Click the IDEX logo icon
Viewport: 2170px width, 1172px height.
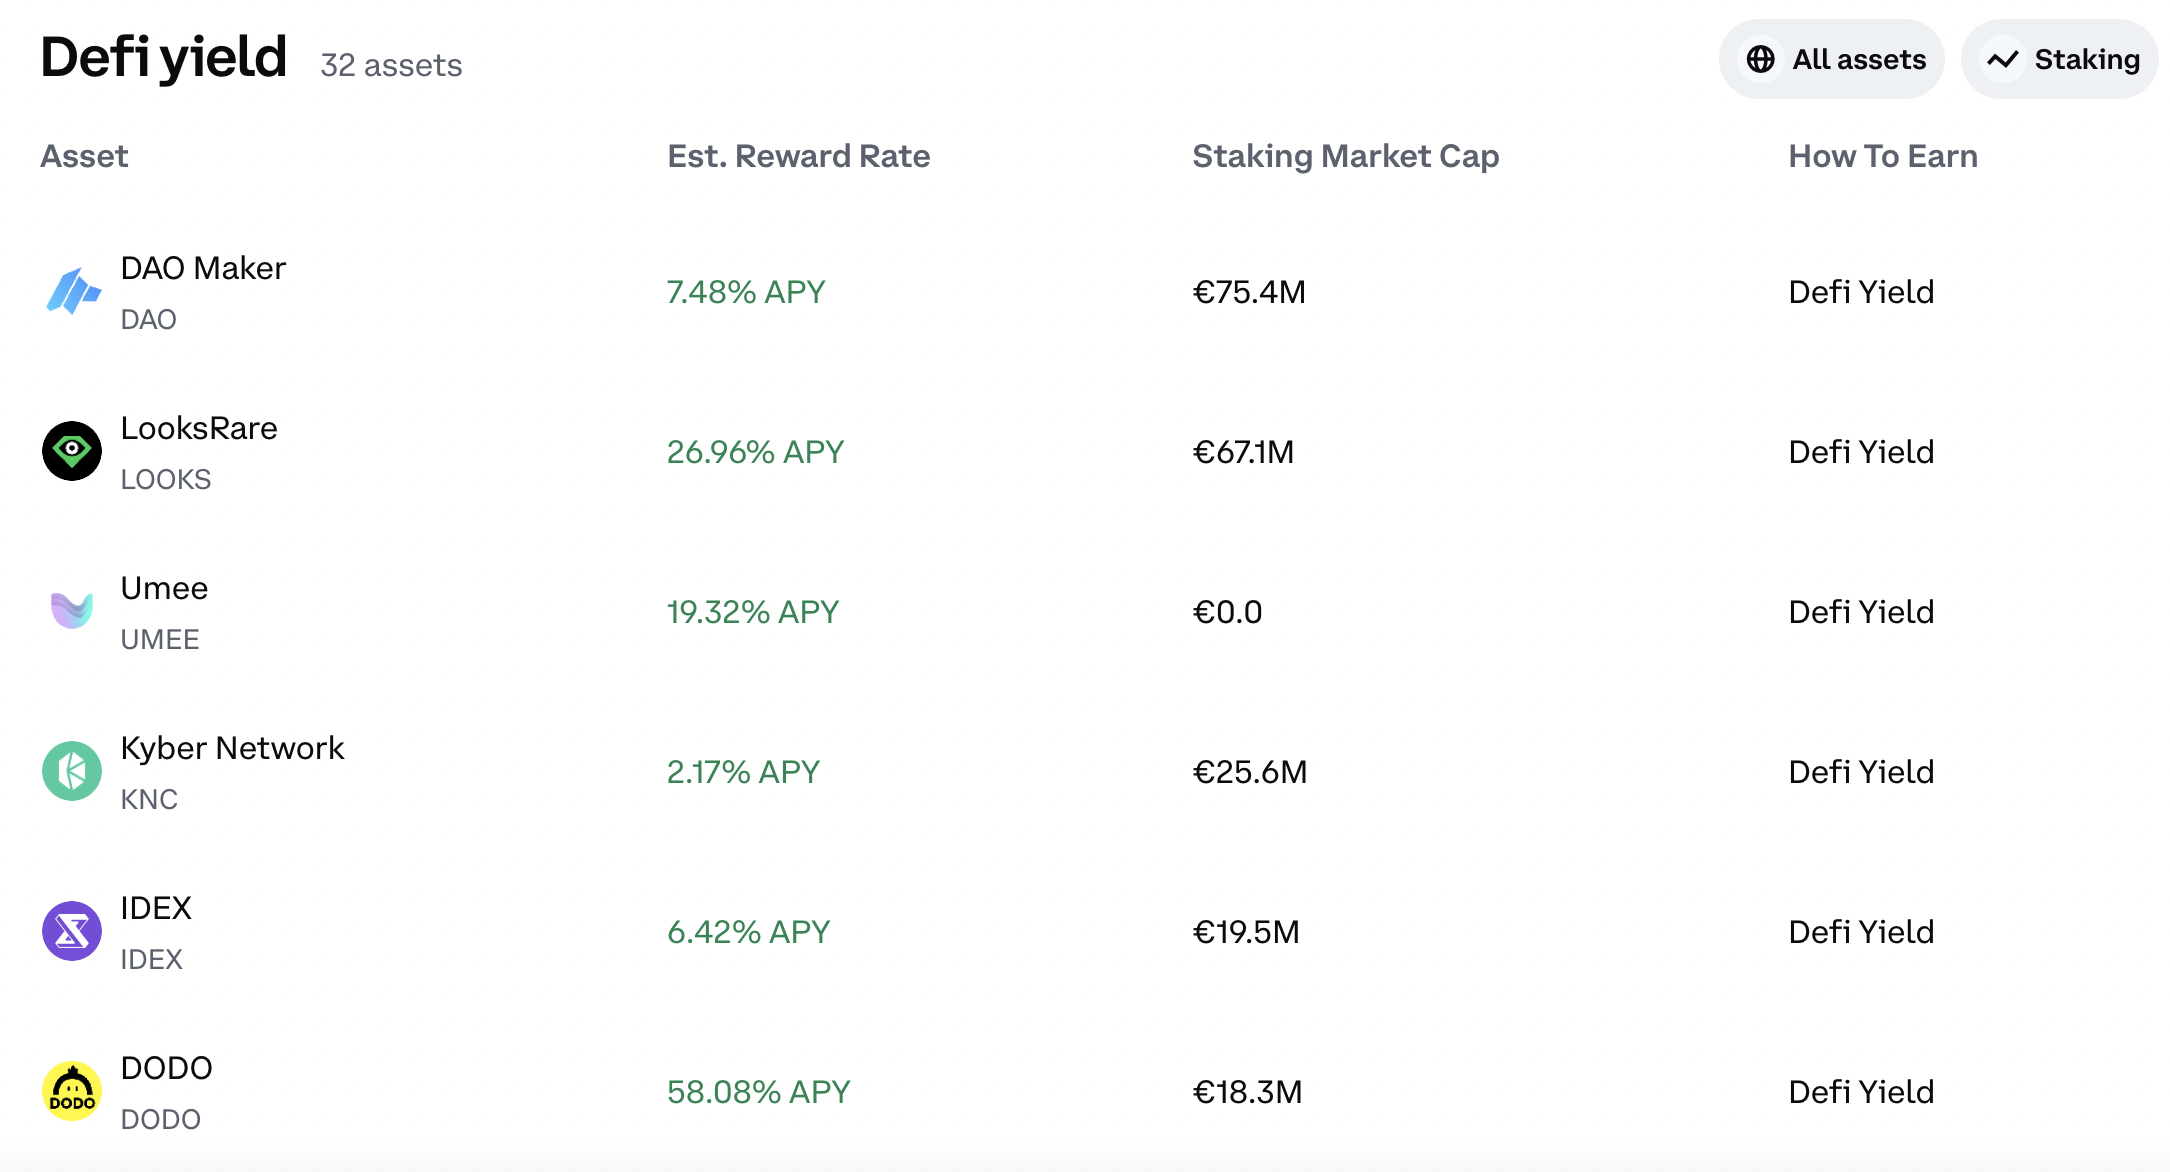[x=72, y=931]
